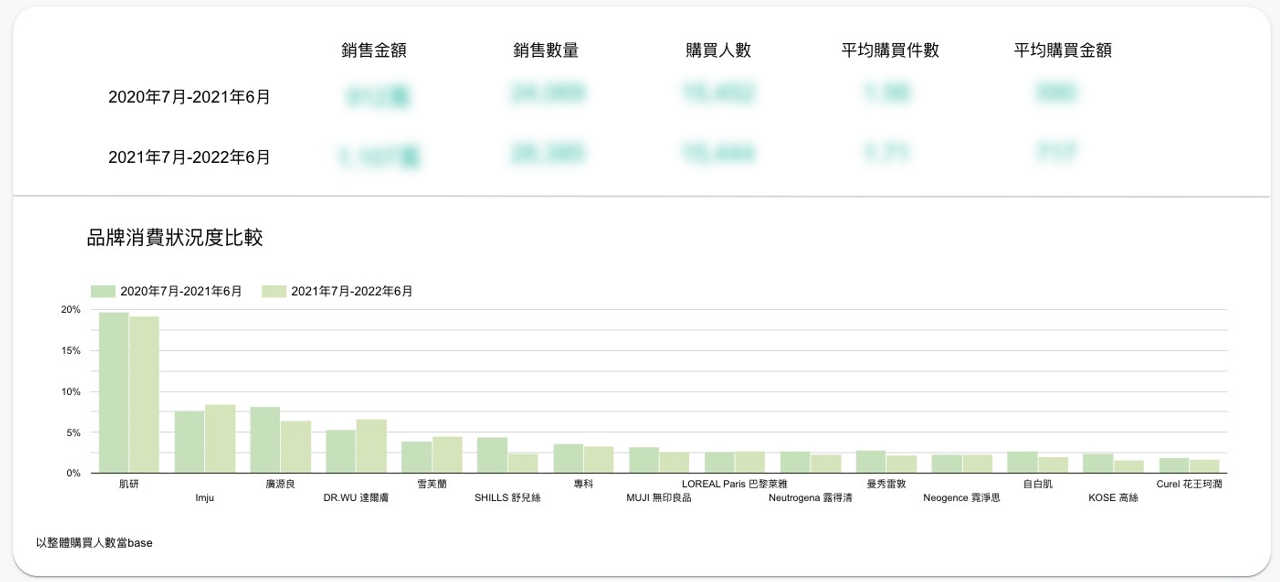This screenshot has width=1280, height=582.
Task: Click the 0% y-axis label
Action: [x=73, y=473]
